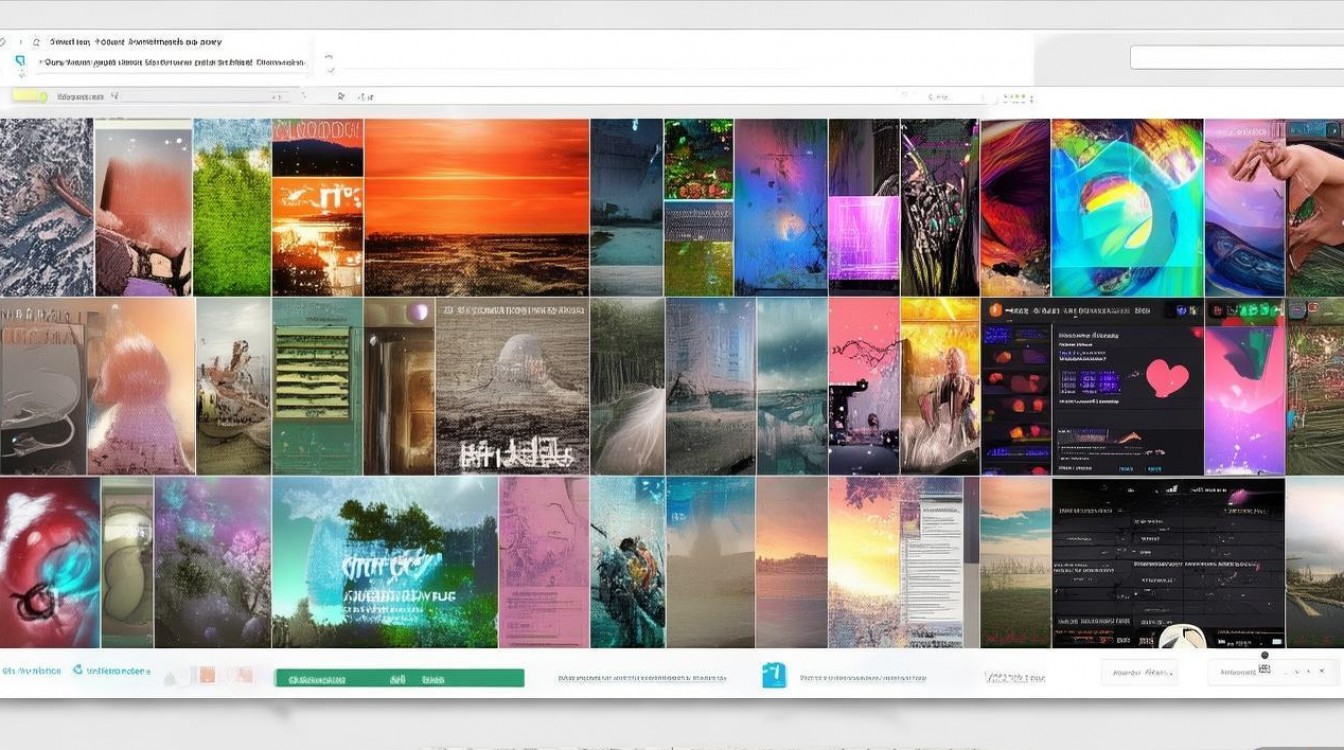Image resolution: width=1344 pixels, height=750 pixels.
Task: Select the pink heart dark-themed thumbnail
Action: pos(1127,385)
